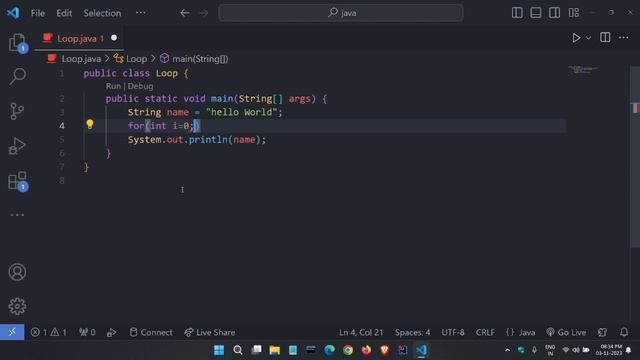Image resolution: width=640 pixels, height=360 pixels.
Task: Open Problems via errors and warnings count
Action: (x=48, y=332)
